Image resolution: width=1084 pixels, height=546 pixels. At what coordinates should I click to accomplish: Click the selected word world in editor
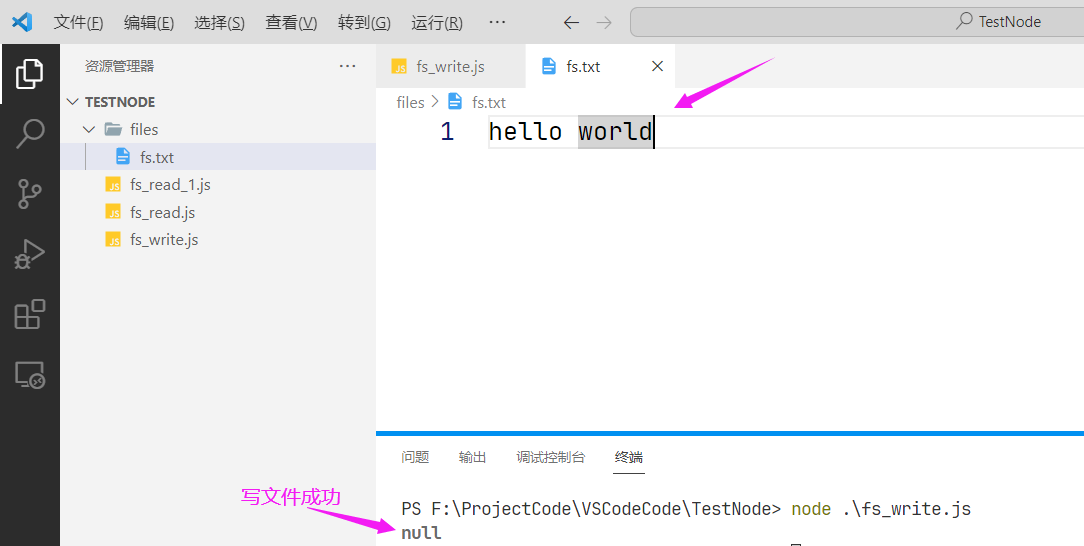tap(615, 131)
